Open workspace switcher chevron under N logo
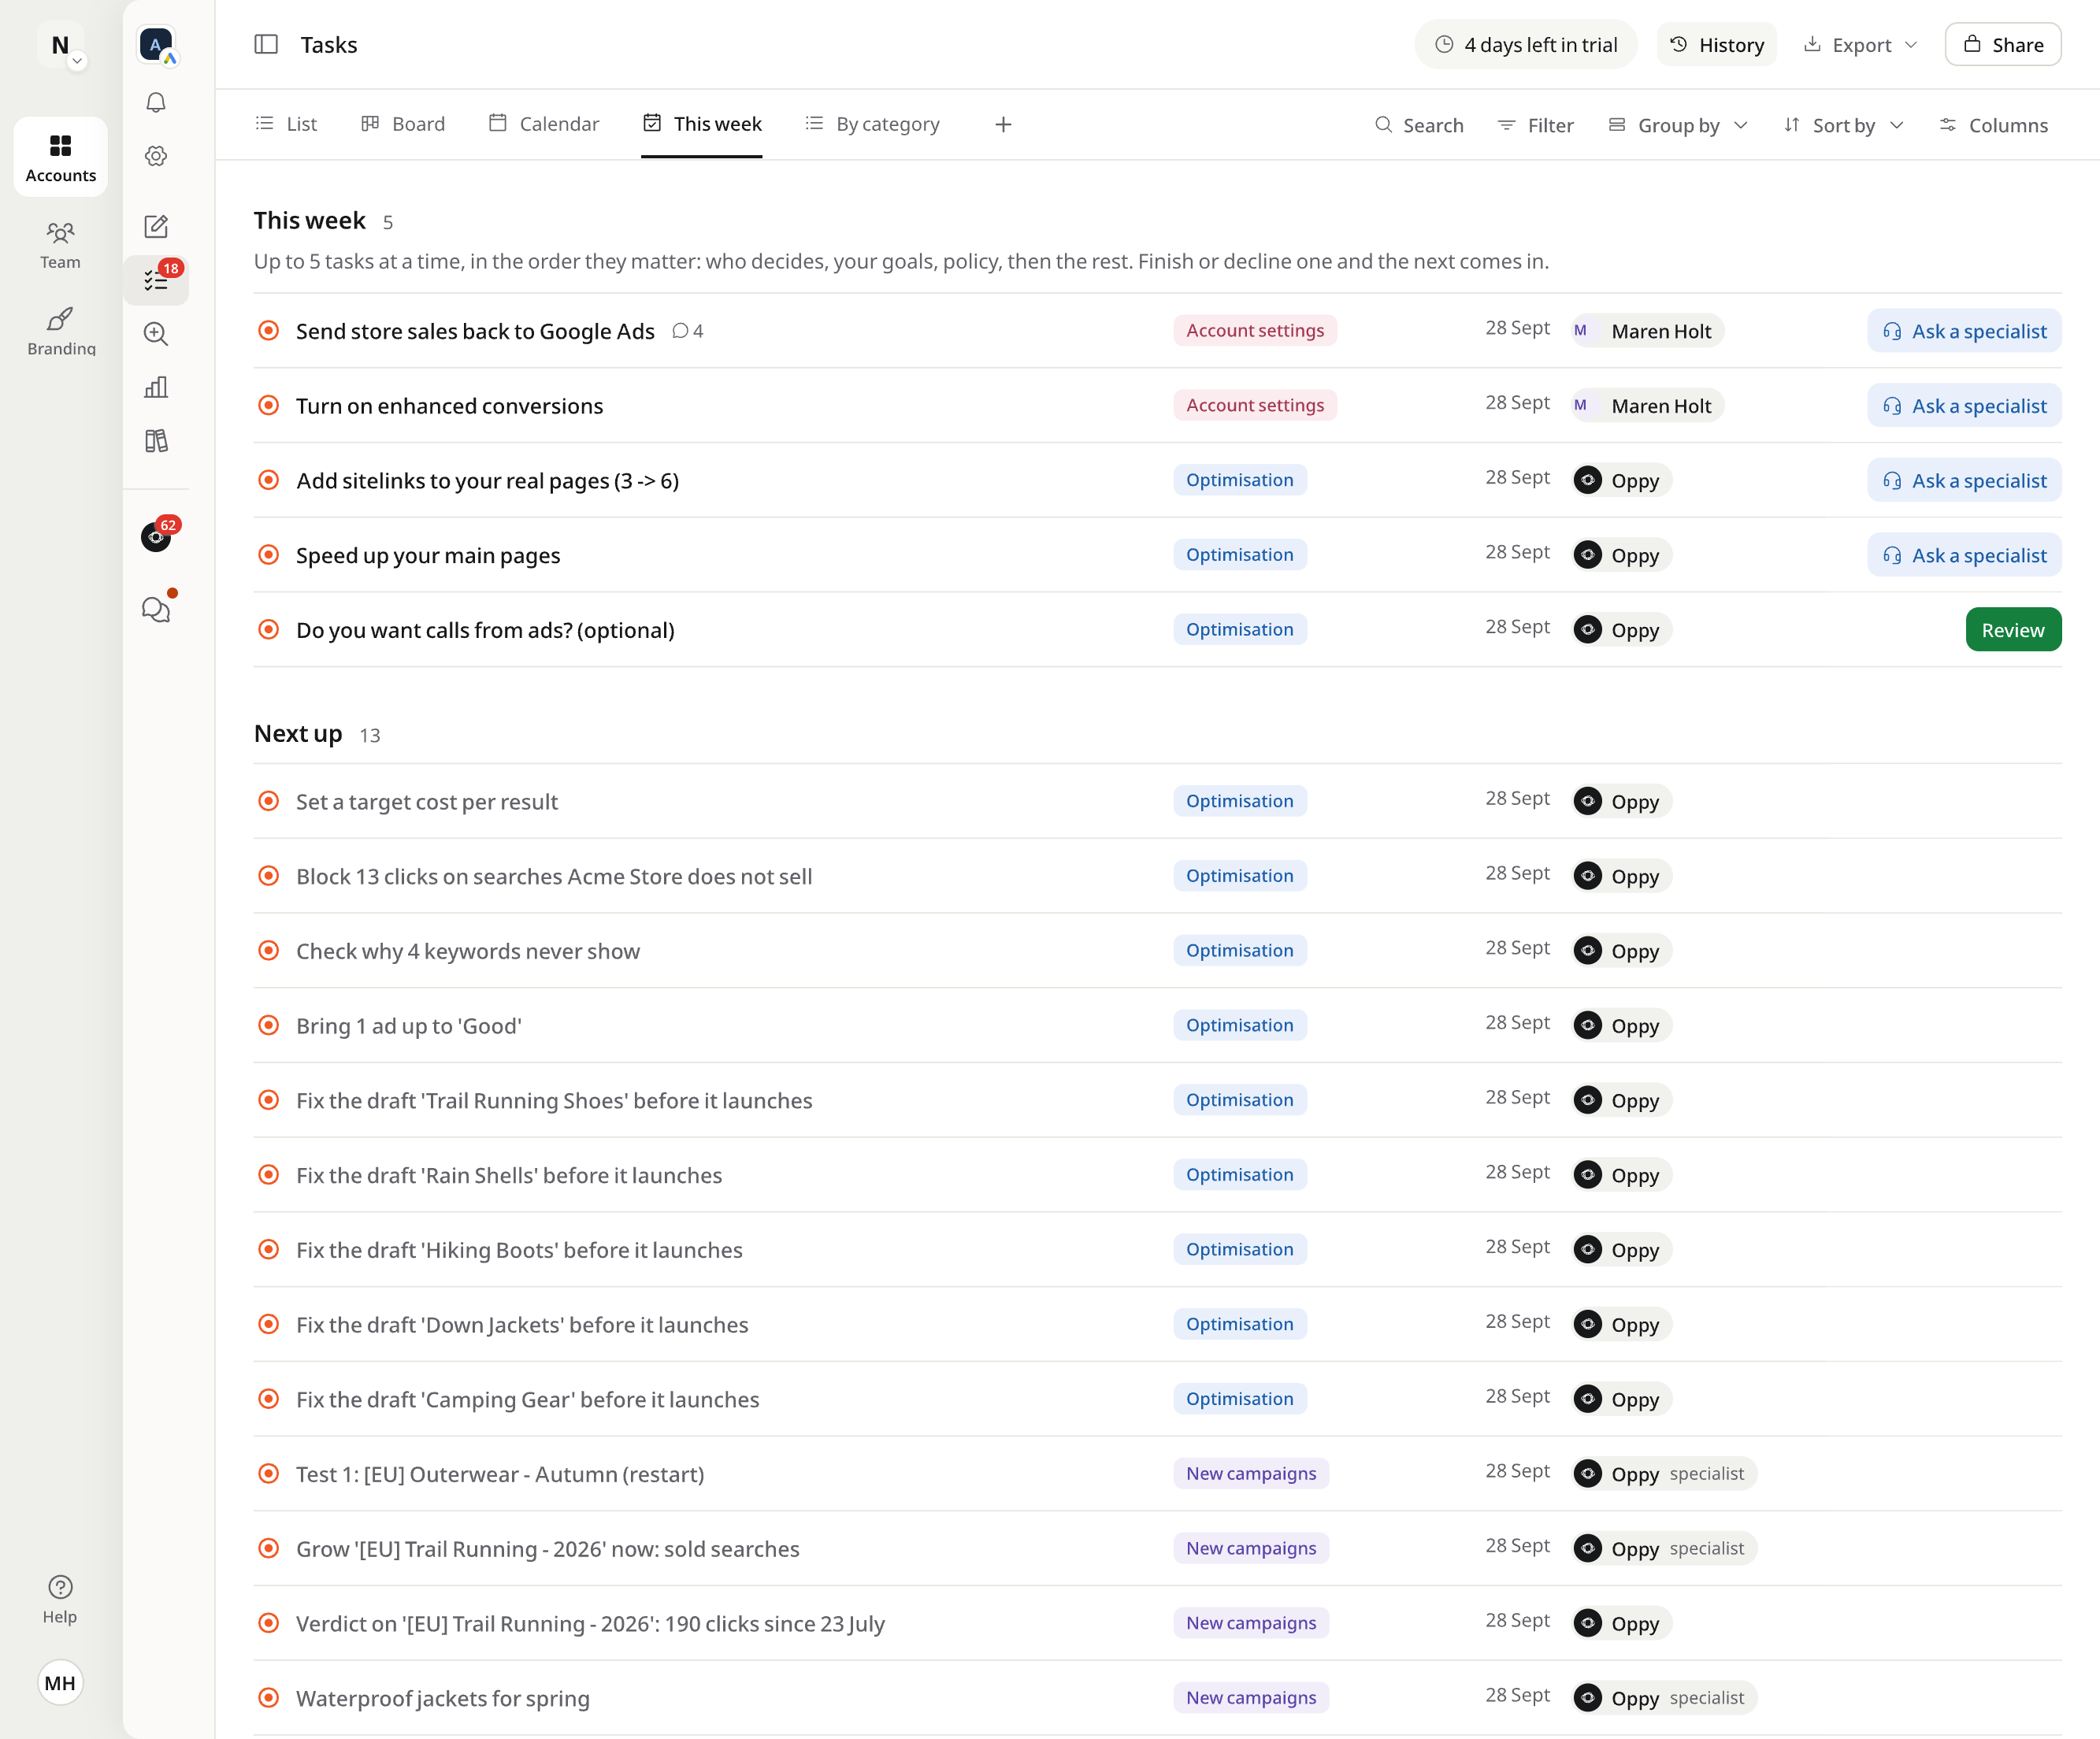This screenshot has width=2100, height=1739. (77, 62)
